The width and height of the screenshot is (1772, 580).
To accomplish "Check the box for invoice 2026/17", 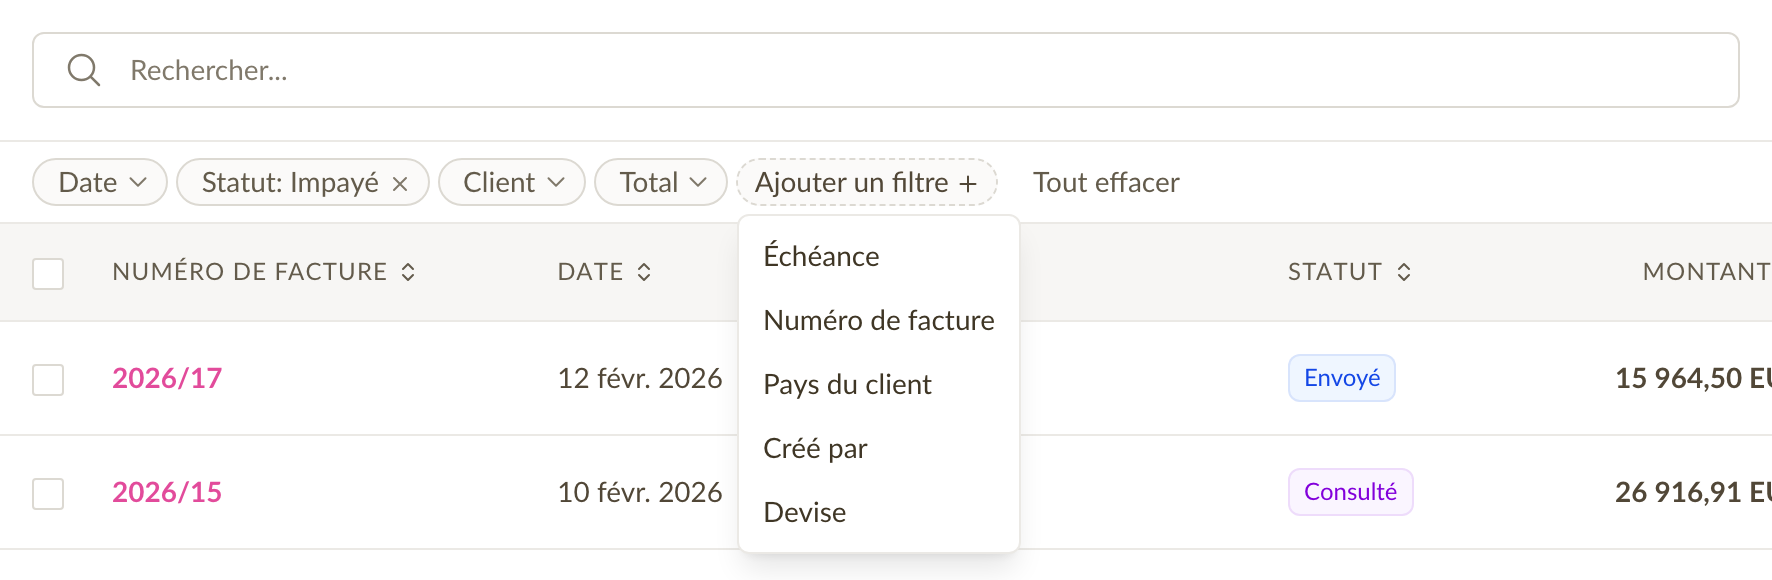I will coord(48,379).
